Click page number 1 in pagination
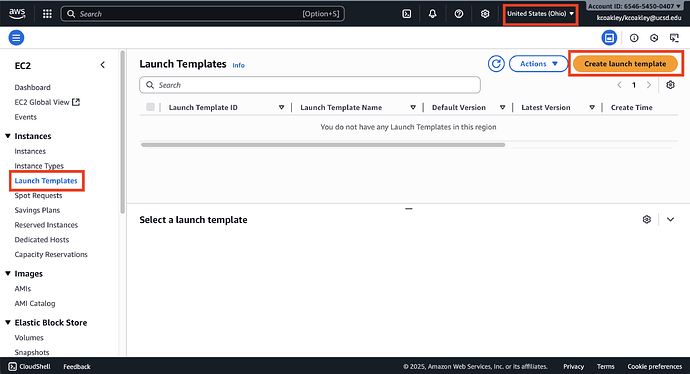This screenshot has height=374, width=690. [x=634, y=85]
